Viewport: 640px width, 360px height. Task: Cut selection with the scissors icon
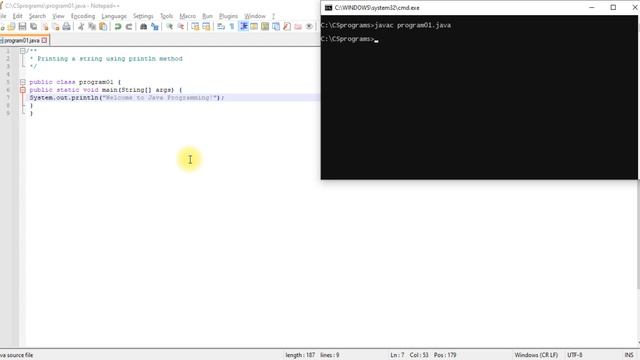(x=81, y=27)
